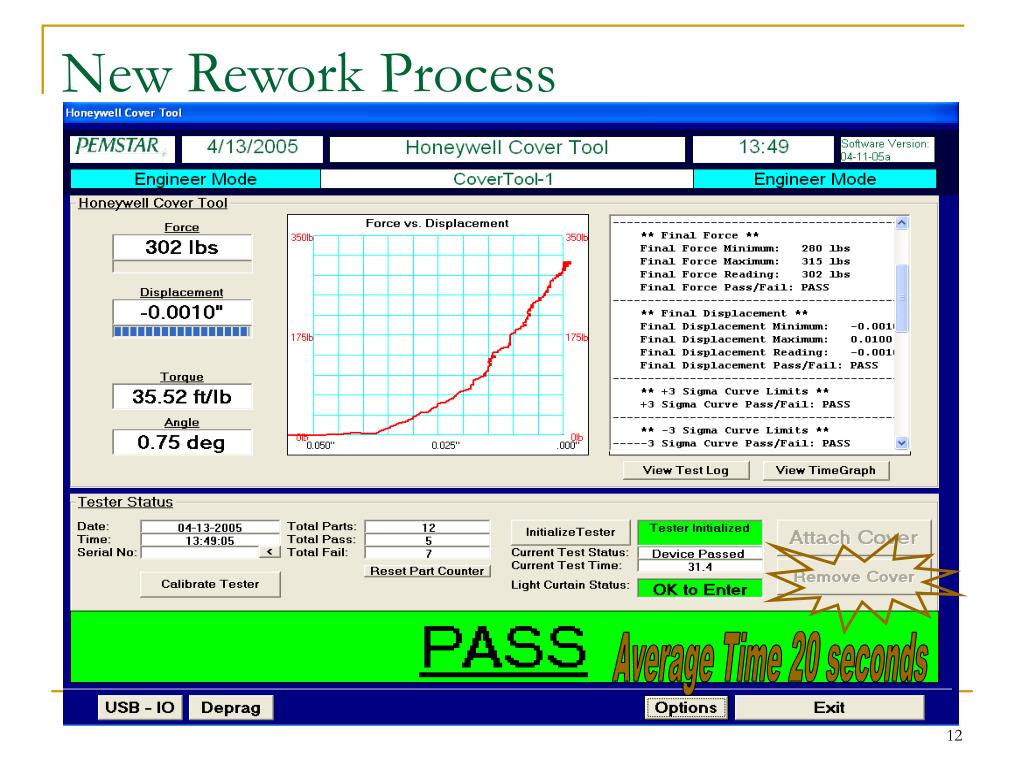The height and width of the screenshot is (768, 1024).
Task: Click the Software Version label
Action: pyautogui.click(x=887, y=150)
